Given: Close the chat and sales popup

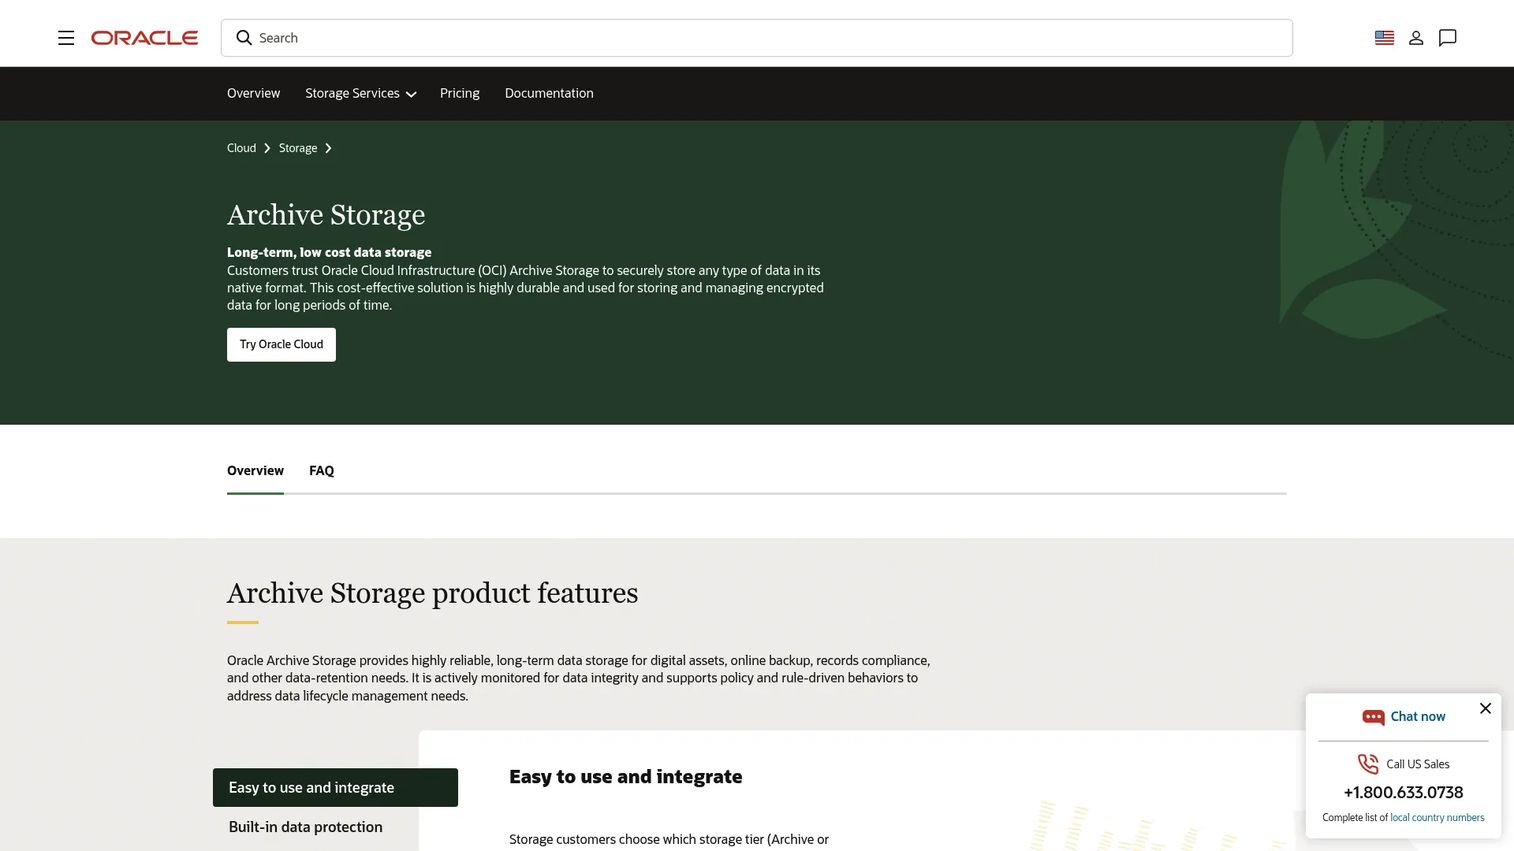Looking at the screenshot, I should click(x=1485, y=708).
